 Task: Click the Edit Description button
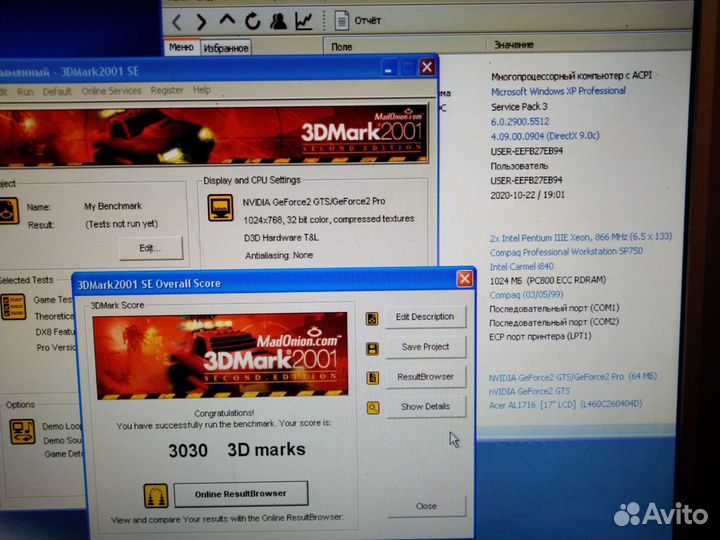(425, 317)
